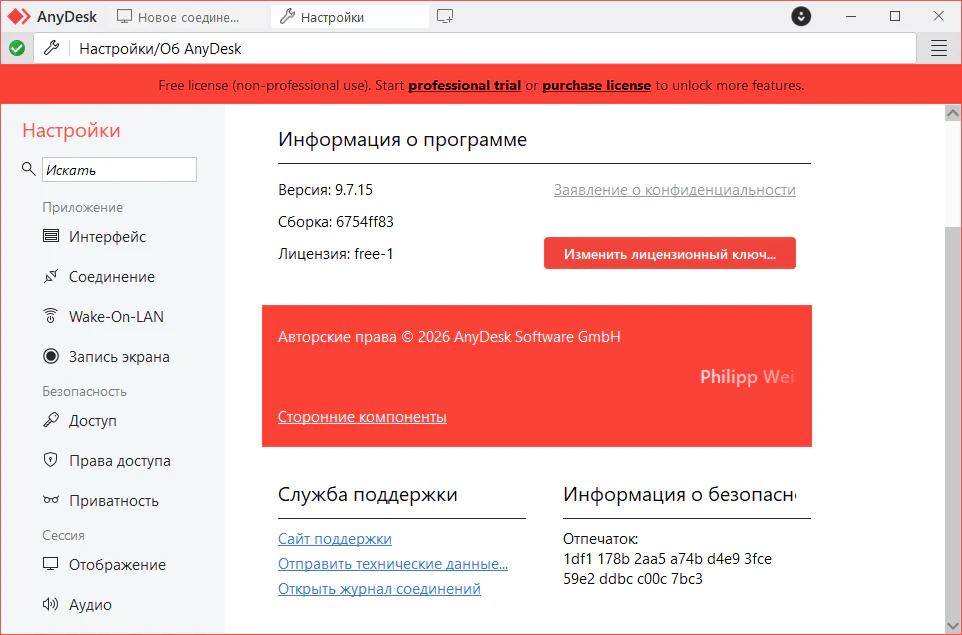Click the Настройки sidebar heading

(x=71, y=131)
